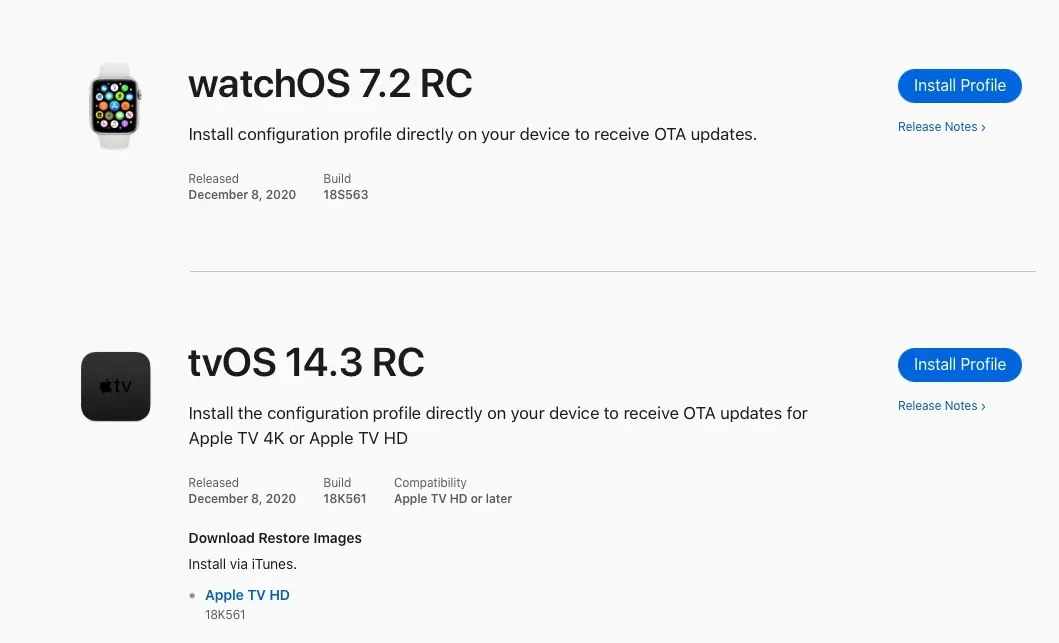Viewport: 1059px width, 643px height.
Task: Open Release Notes for watchOS 7.2 RC
Action: 936,127
